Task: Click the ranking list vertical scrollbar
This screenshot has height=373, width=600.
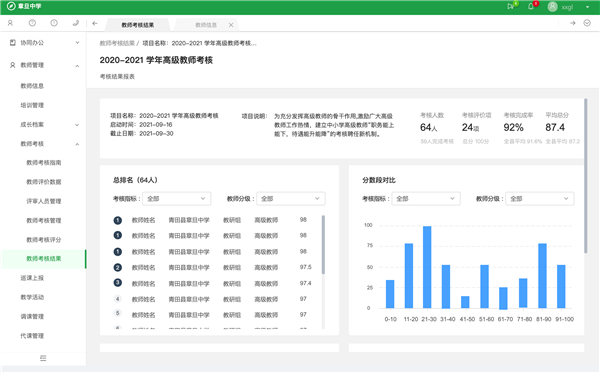Action: click(323, 244)
